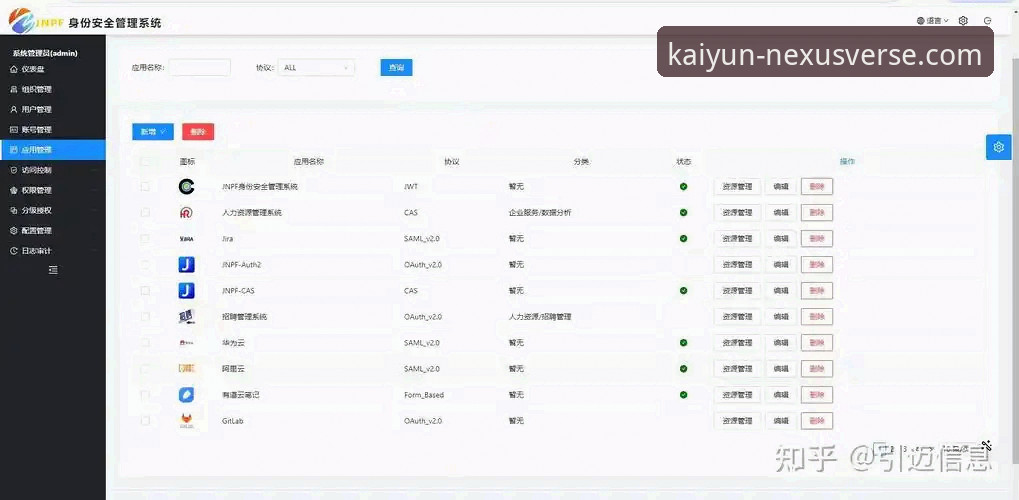This screenshot has width=1019, height=500.
Task: Focus the 应用名称 search input field
Action: 200,68
